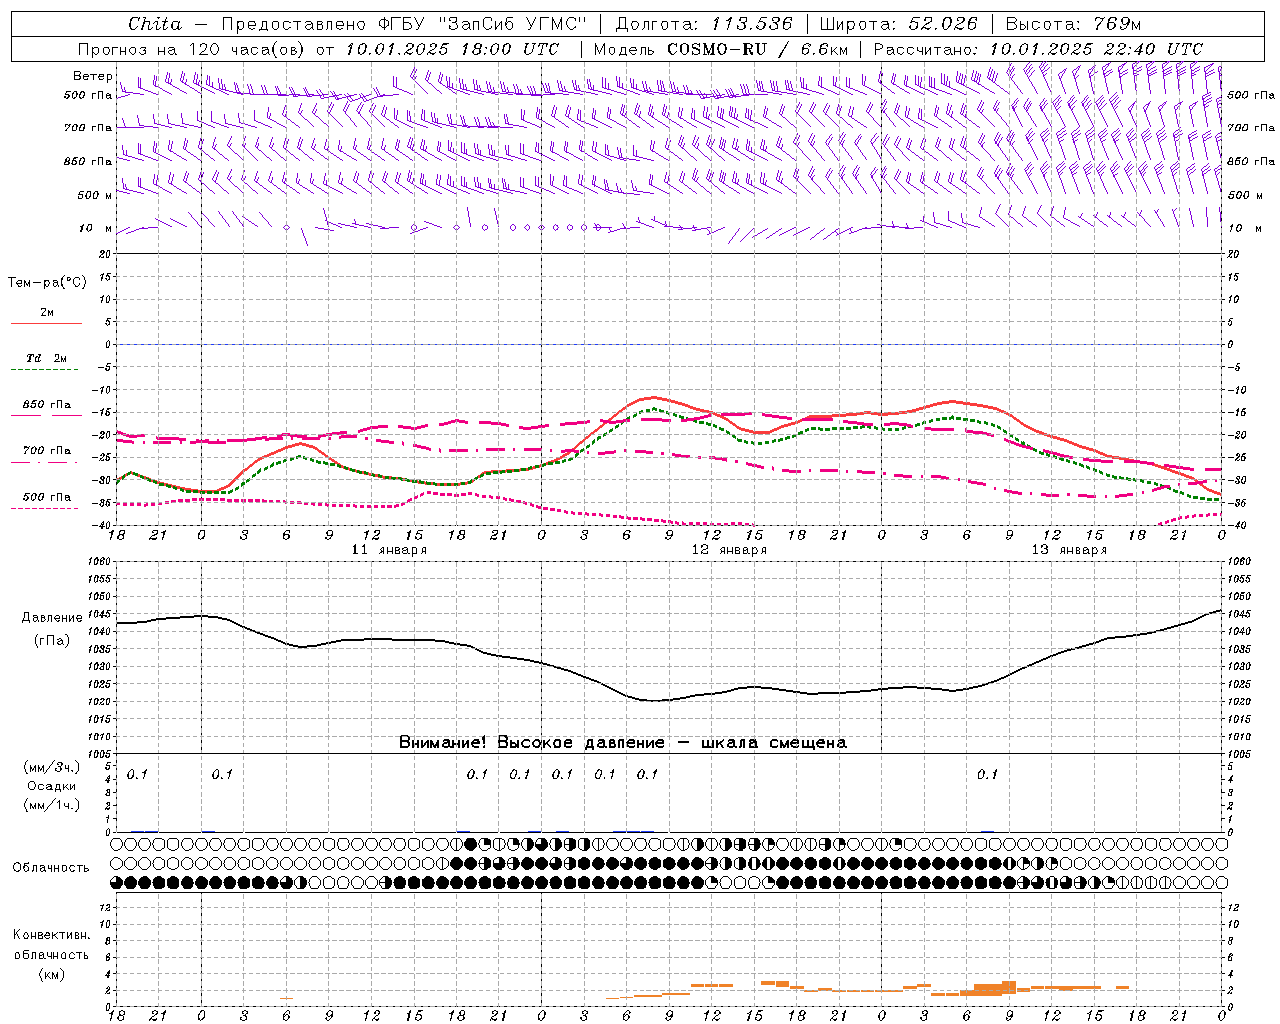1280x1024 pixels.
Task: Click the "Широта: 52.026" latitude field
Action: point(898,24)
